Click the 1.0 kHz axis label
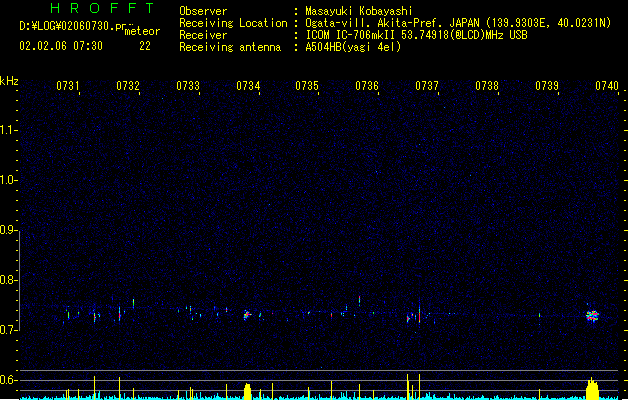 (x=8, y=180)
